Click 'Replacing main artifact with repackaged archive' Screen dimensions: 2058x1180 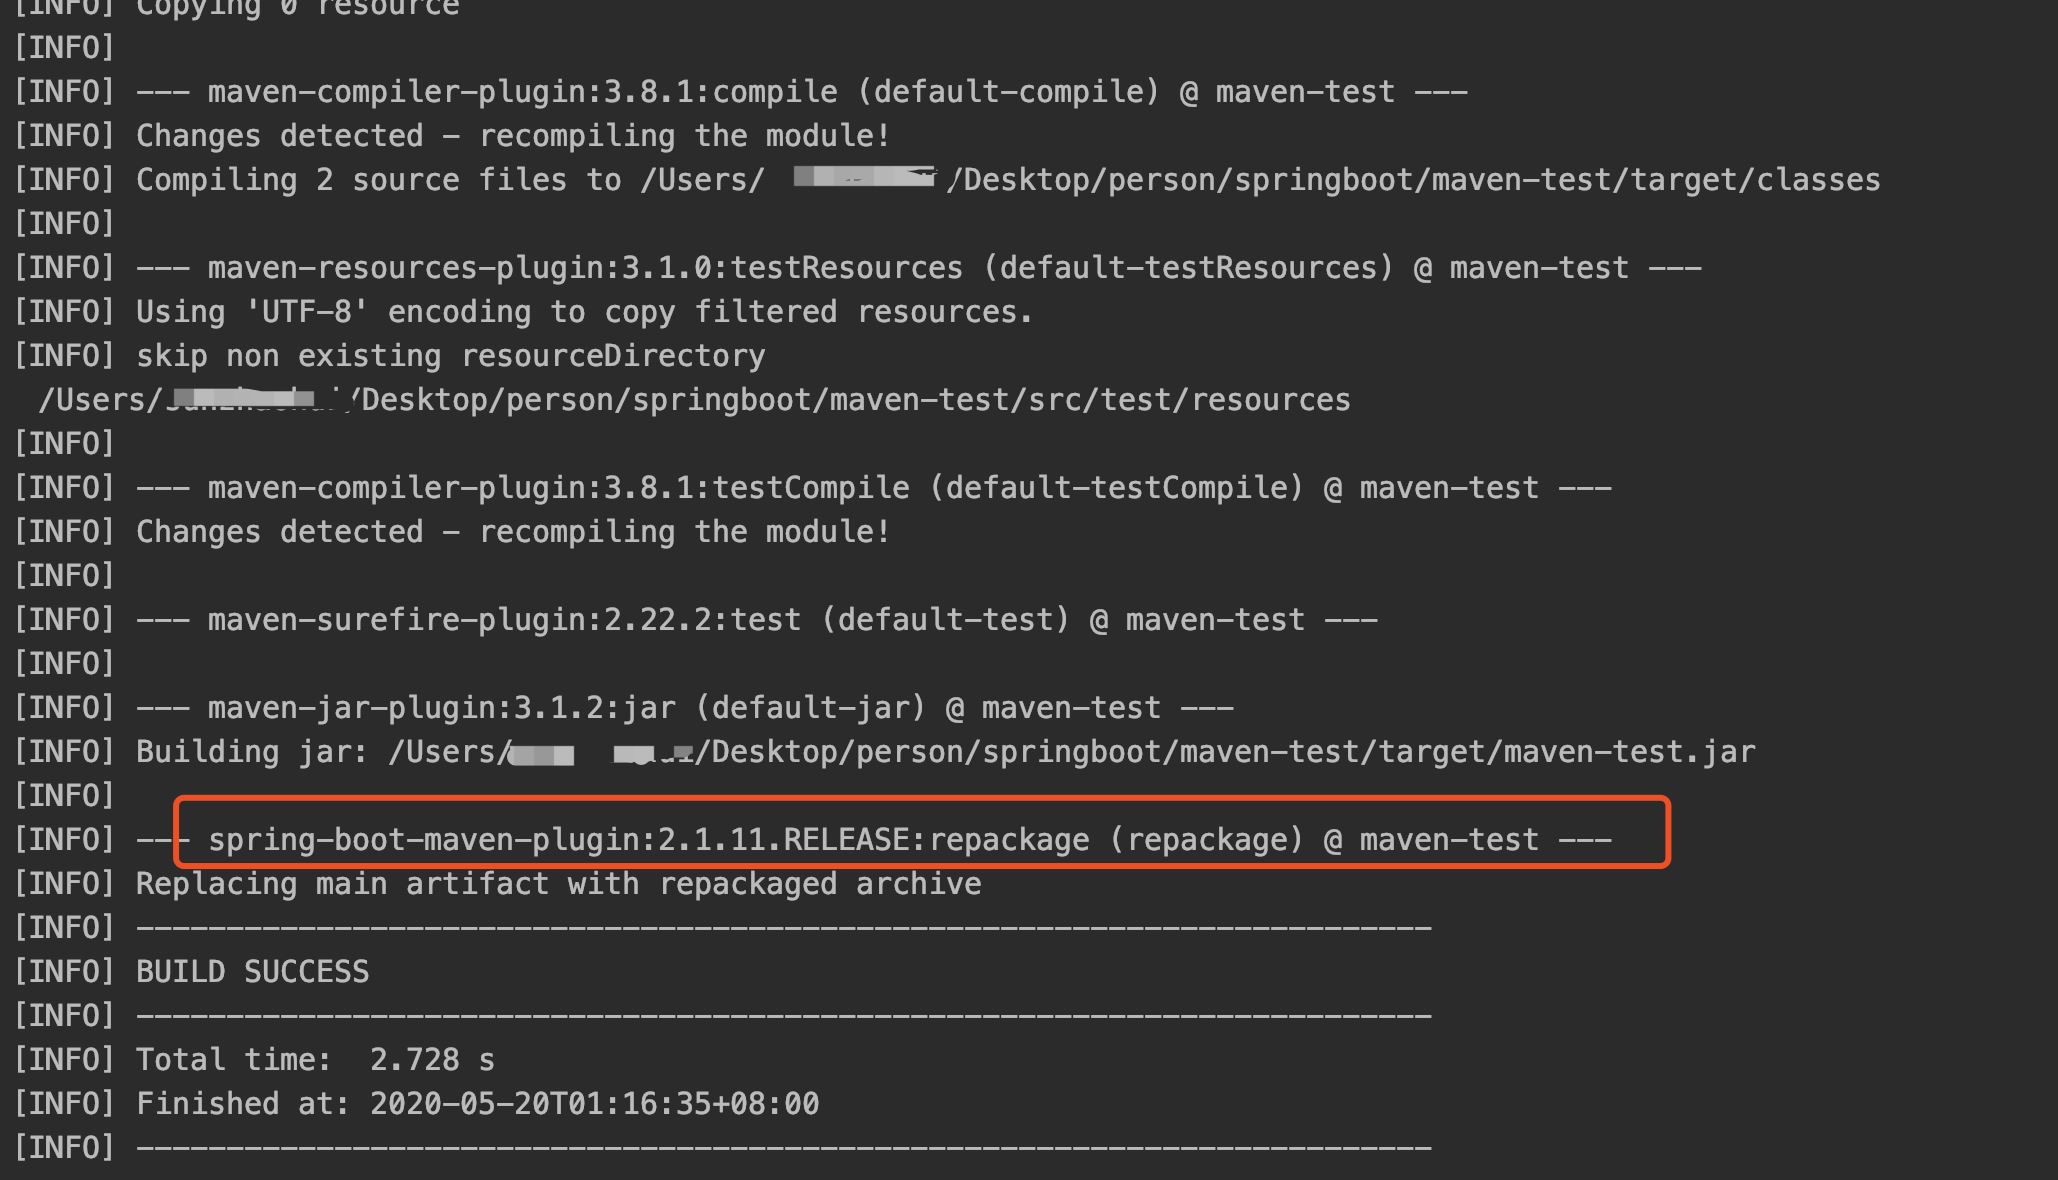pyautogui.click(x=558, y=884)
